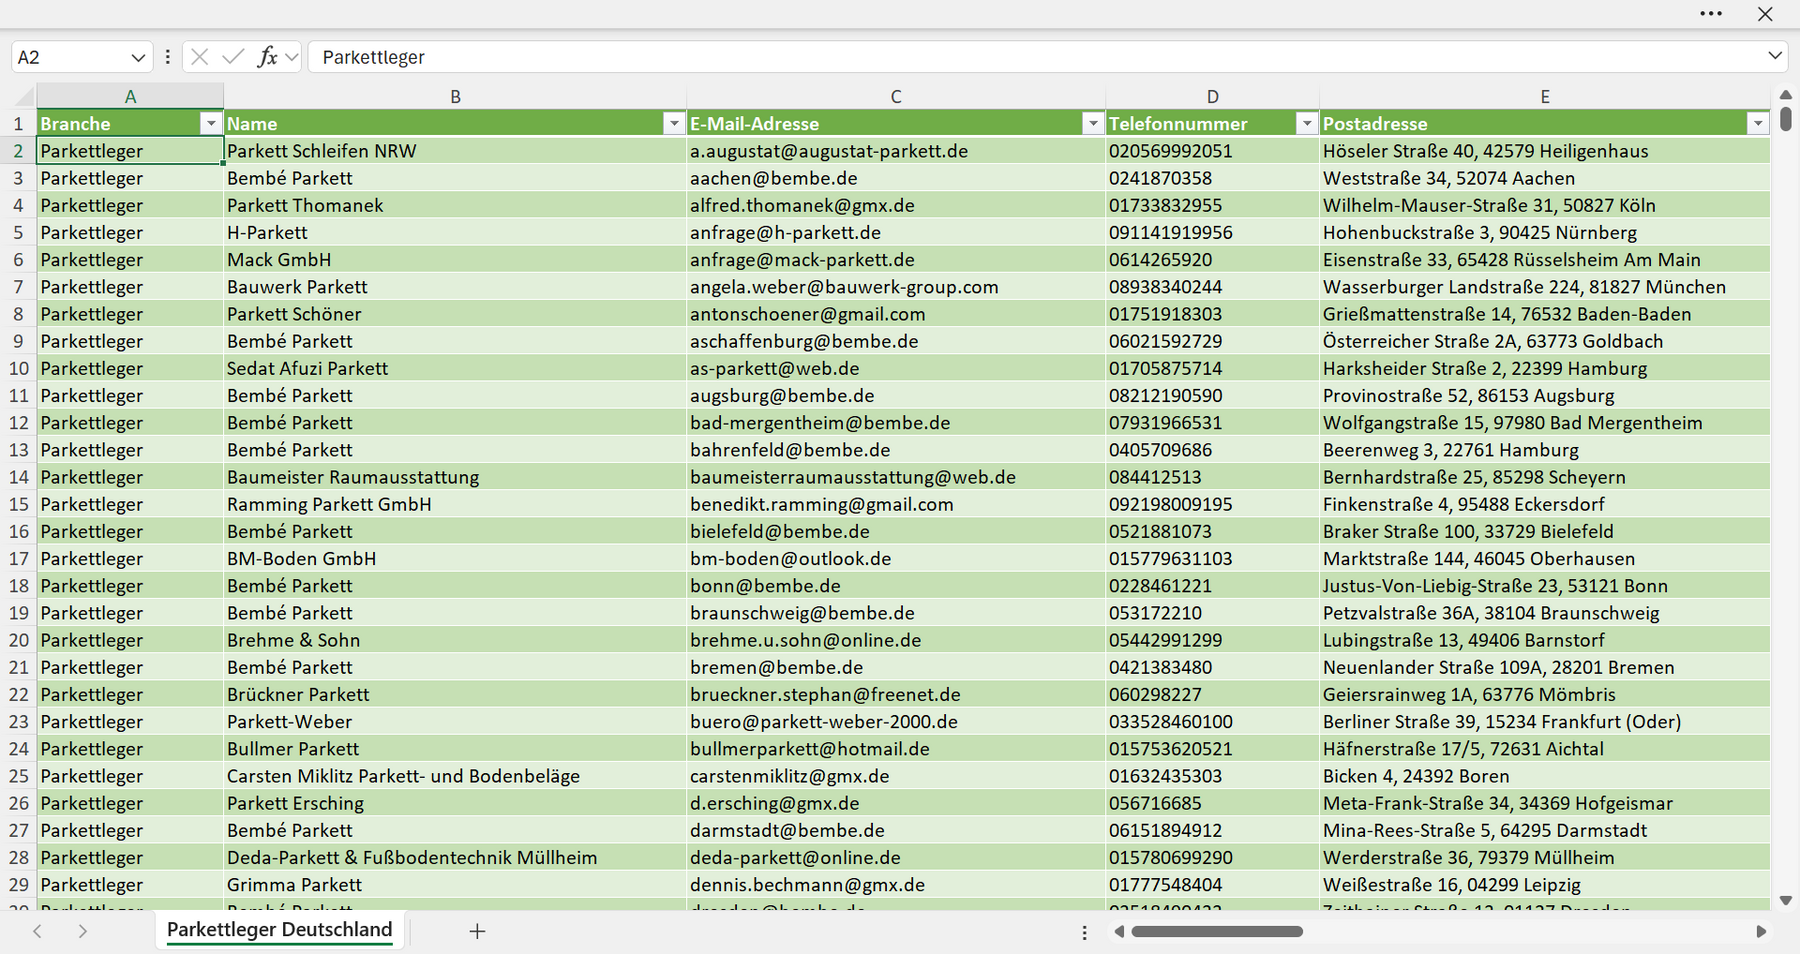Viewport: 1800px width, 954px height.
Task: Select cell BM-Boden GmbH
Action: (x=455, y=558)
